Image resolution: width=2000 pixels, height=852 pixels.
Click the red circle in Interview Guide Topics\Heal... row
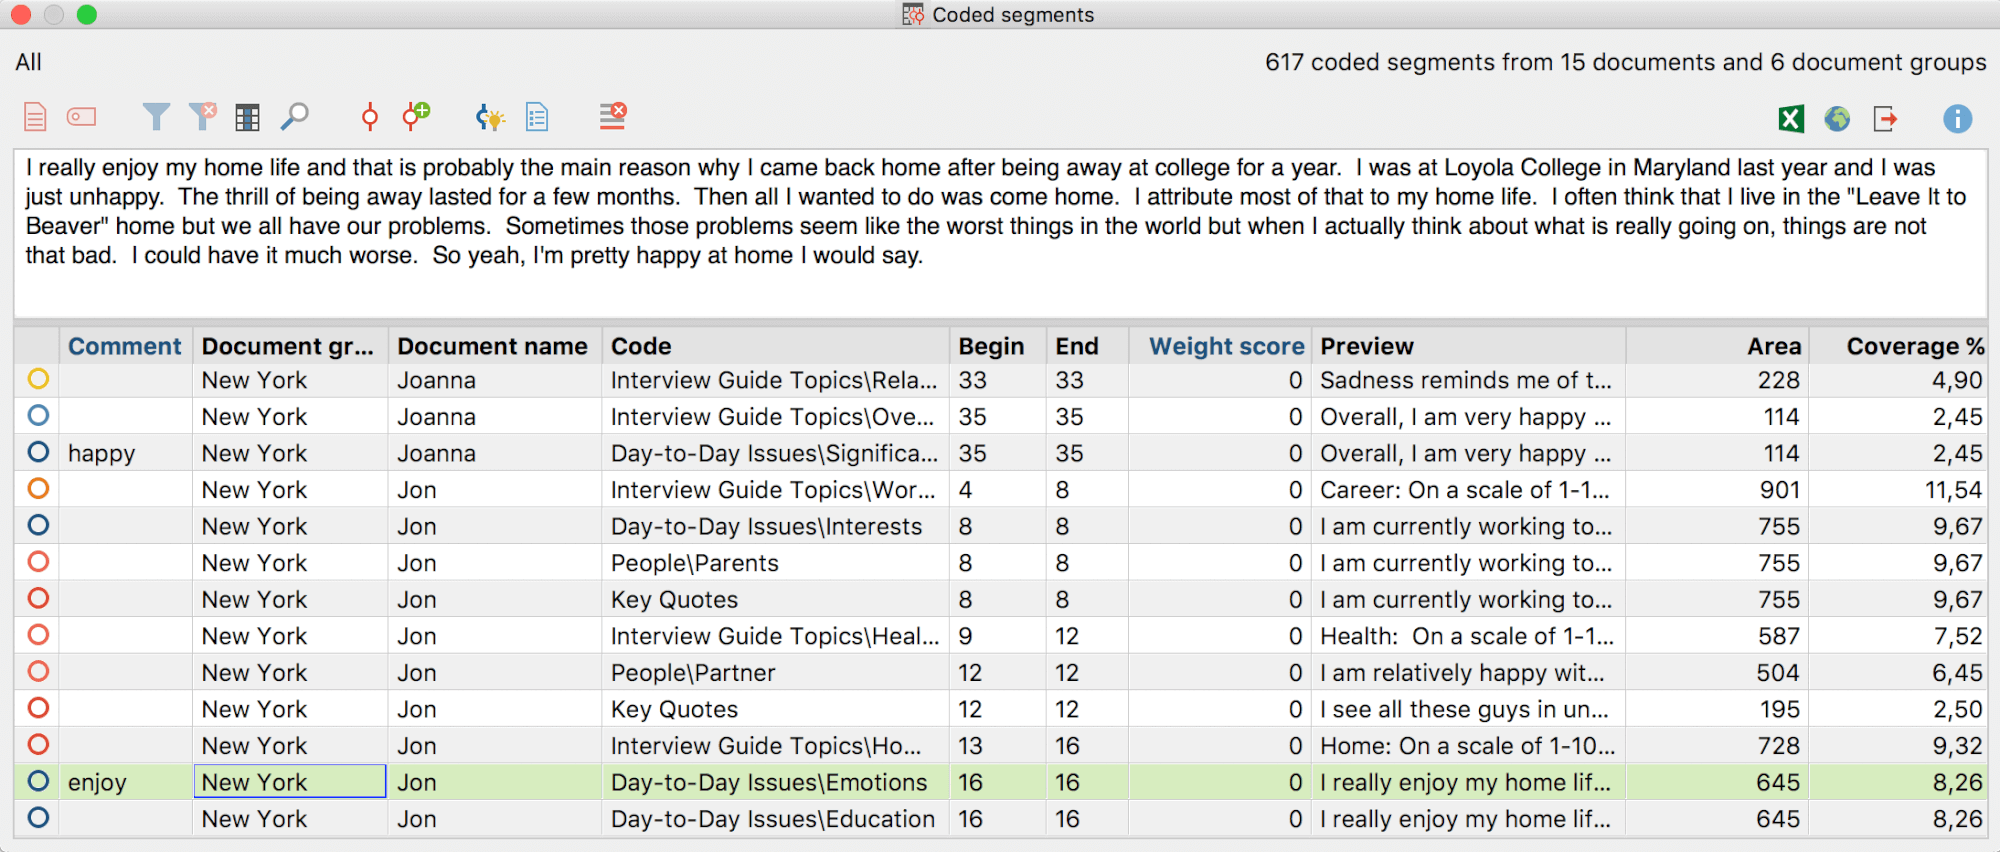pos(38,635)
